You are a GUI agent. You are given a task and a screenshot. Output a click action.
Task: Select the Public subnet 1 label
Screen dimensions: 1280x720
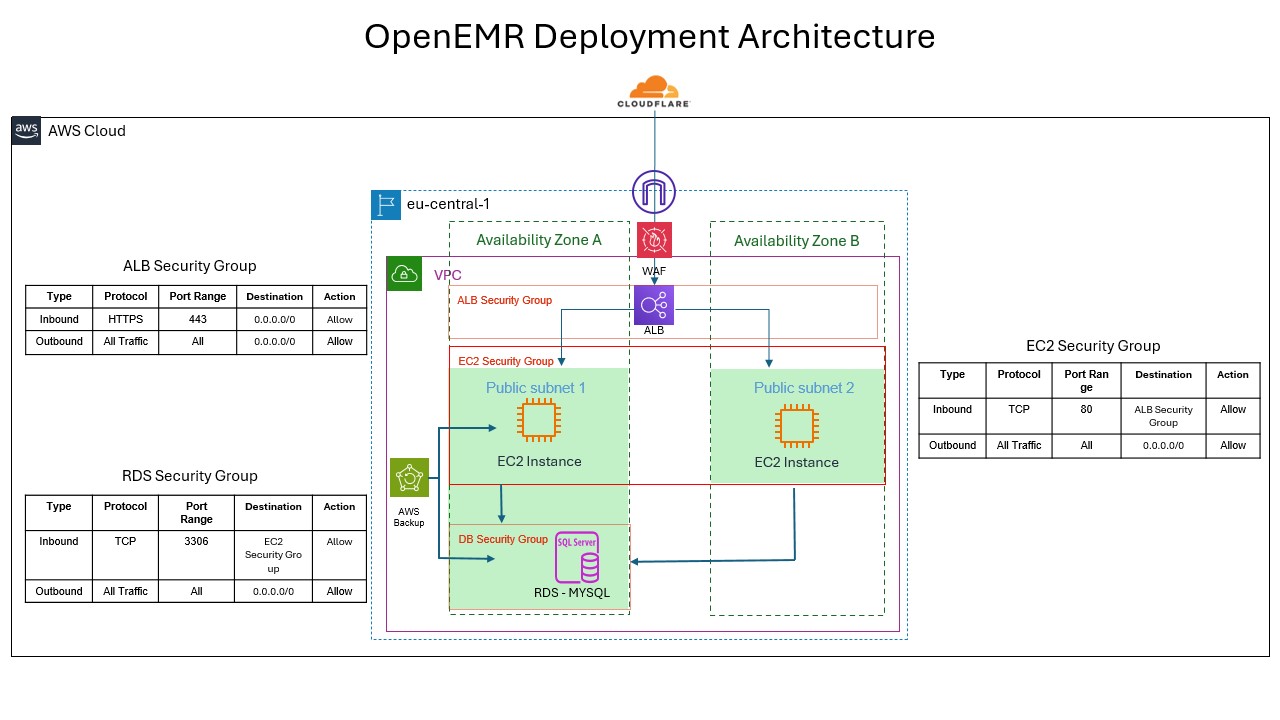(x=536, y=387)
